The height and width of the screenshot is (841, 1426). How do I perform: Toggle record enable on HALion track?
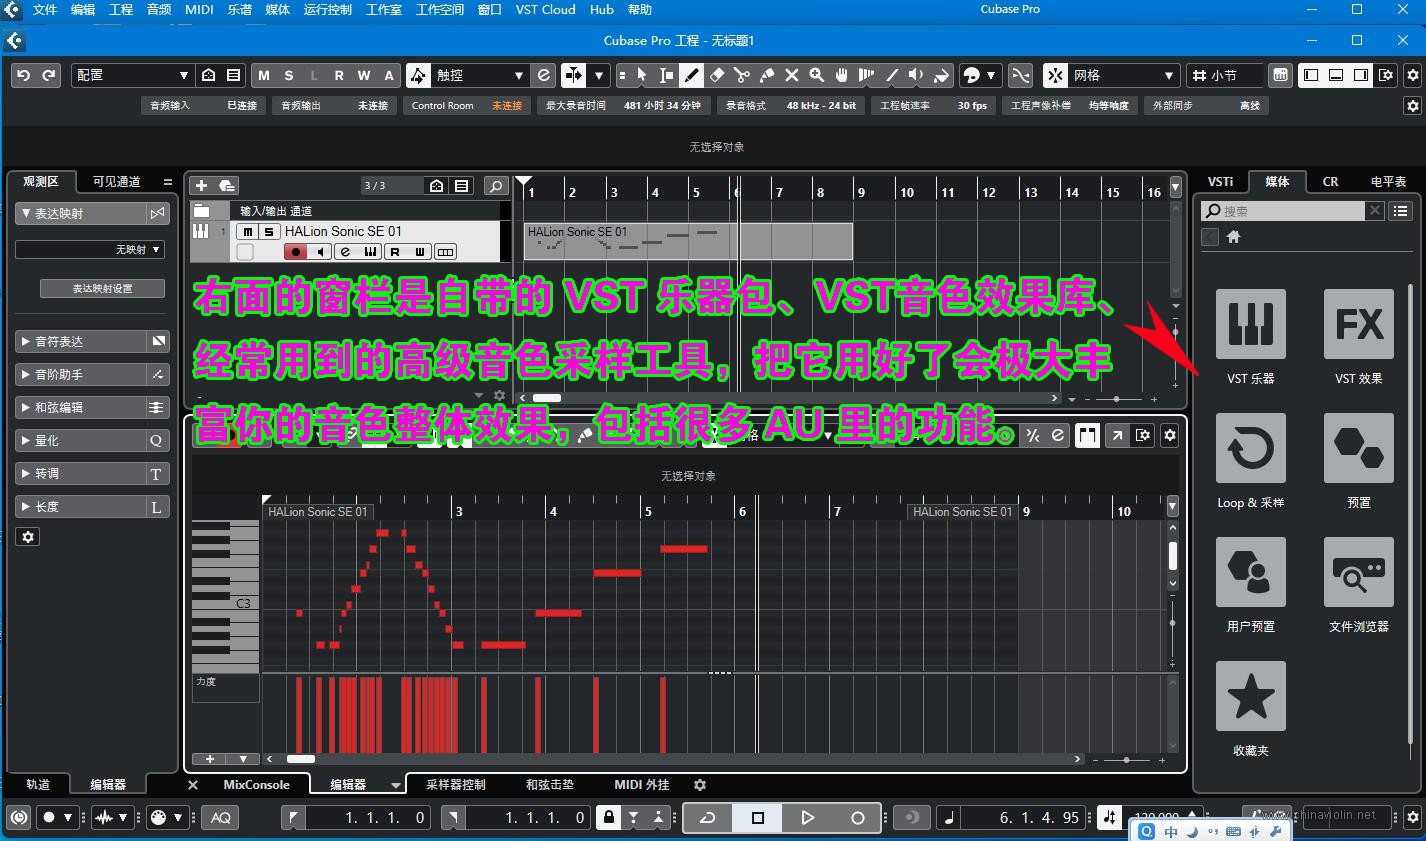point(295,252)
